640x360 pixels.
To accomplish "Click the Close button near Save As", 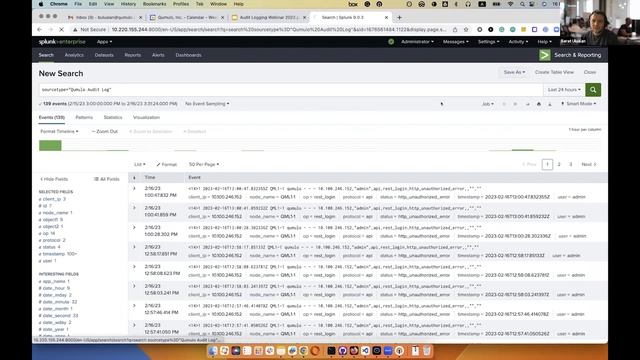I will [x=590, y=72].
